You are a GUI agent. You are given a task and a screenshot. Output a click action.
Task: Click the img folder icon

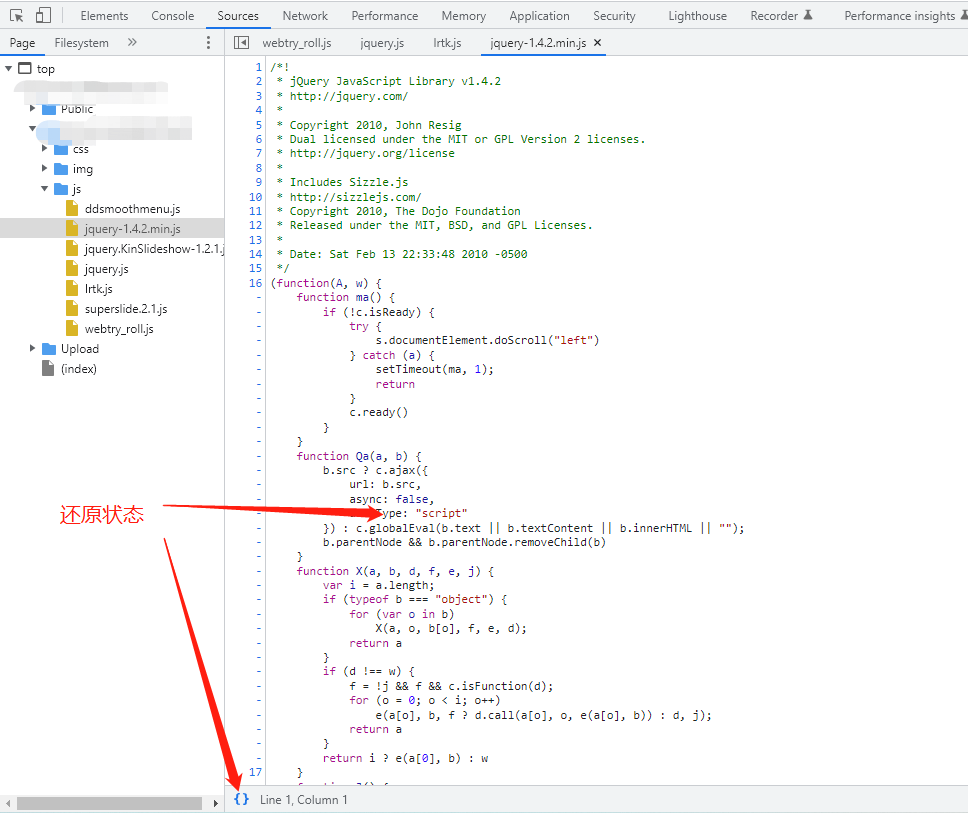pyautogui.click(x=61, y=169)
